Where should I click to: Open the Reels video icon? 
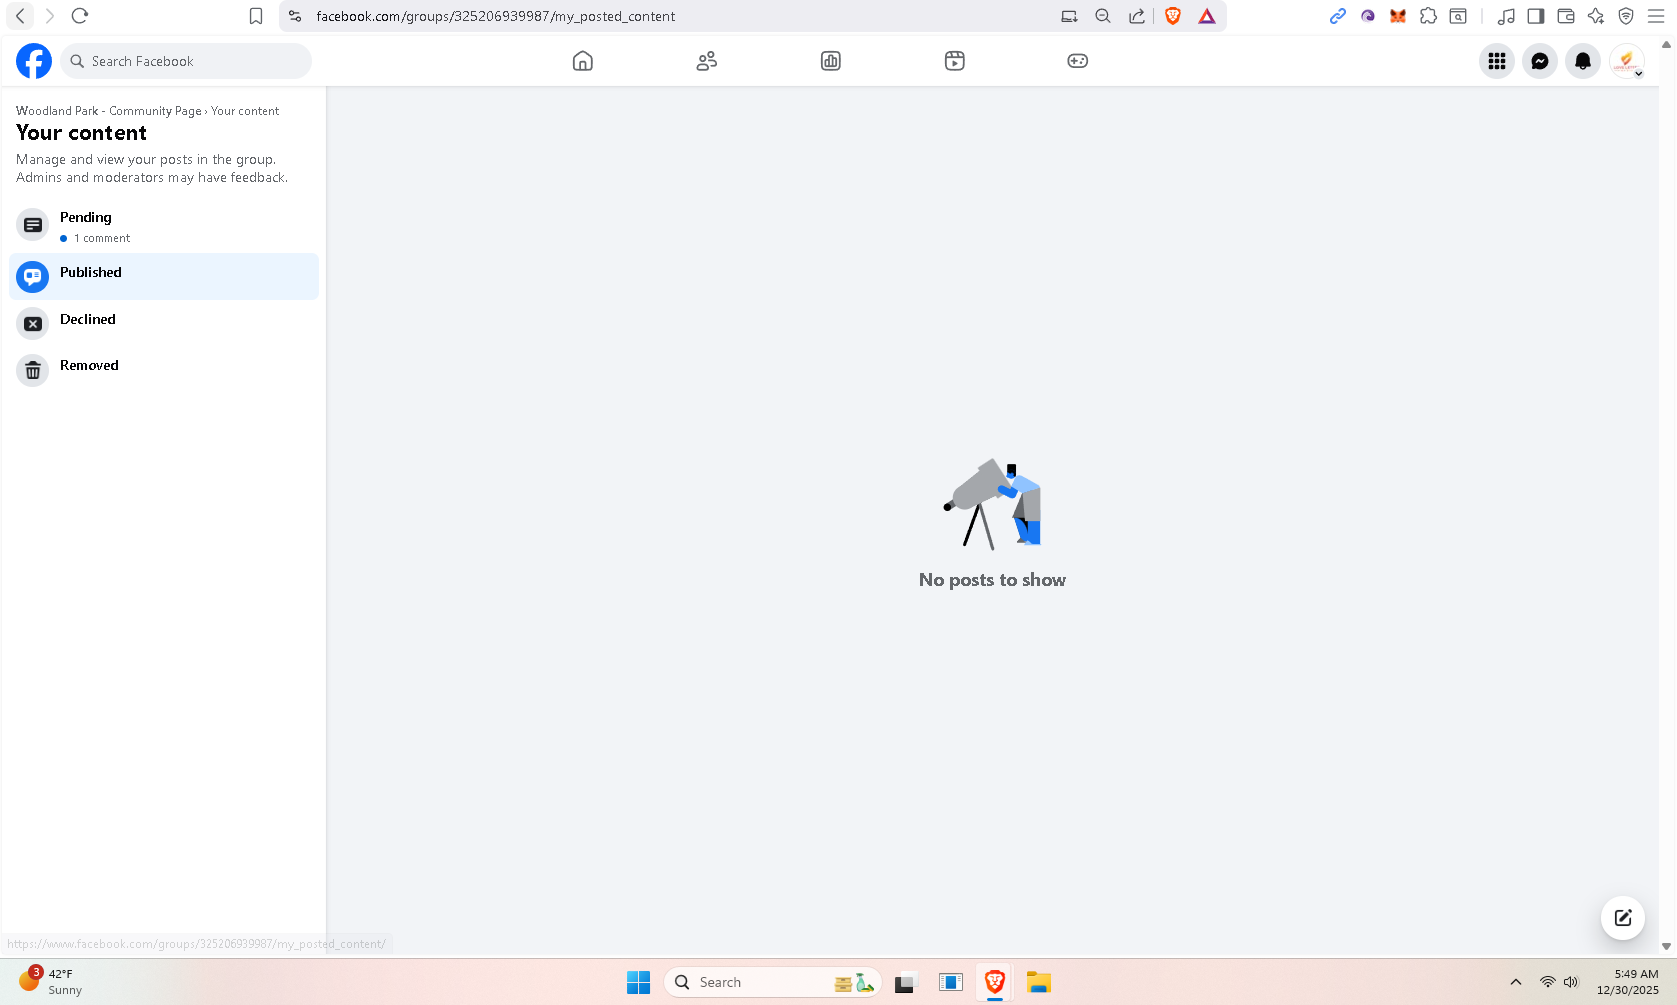click(955, 61)
